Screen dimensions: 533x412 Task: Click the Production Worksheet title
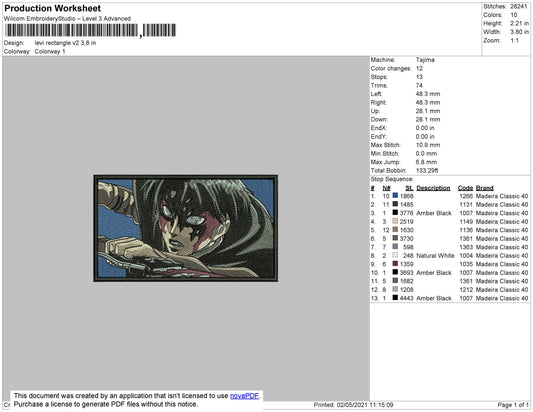53,8
